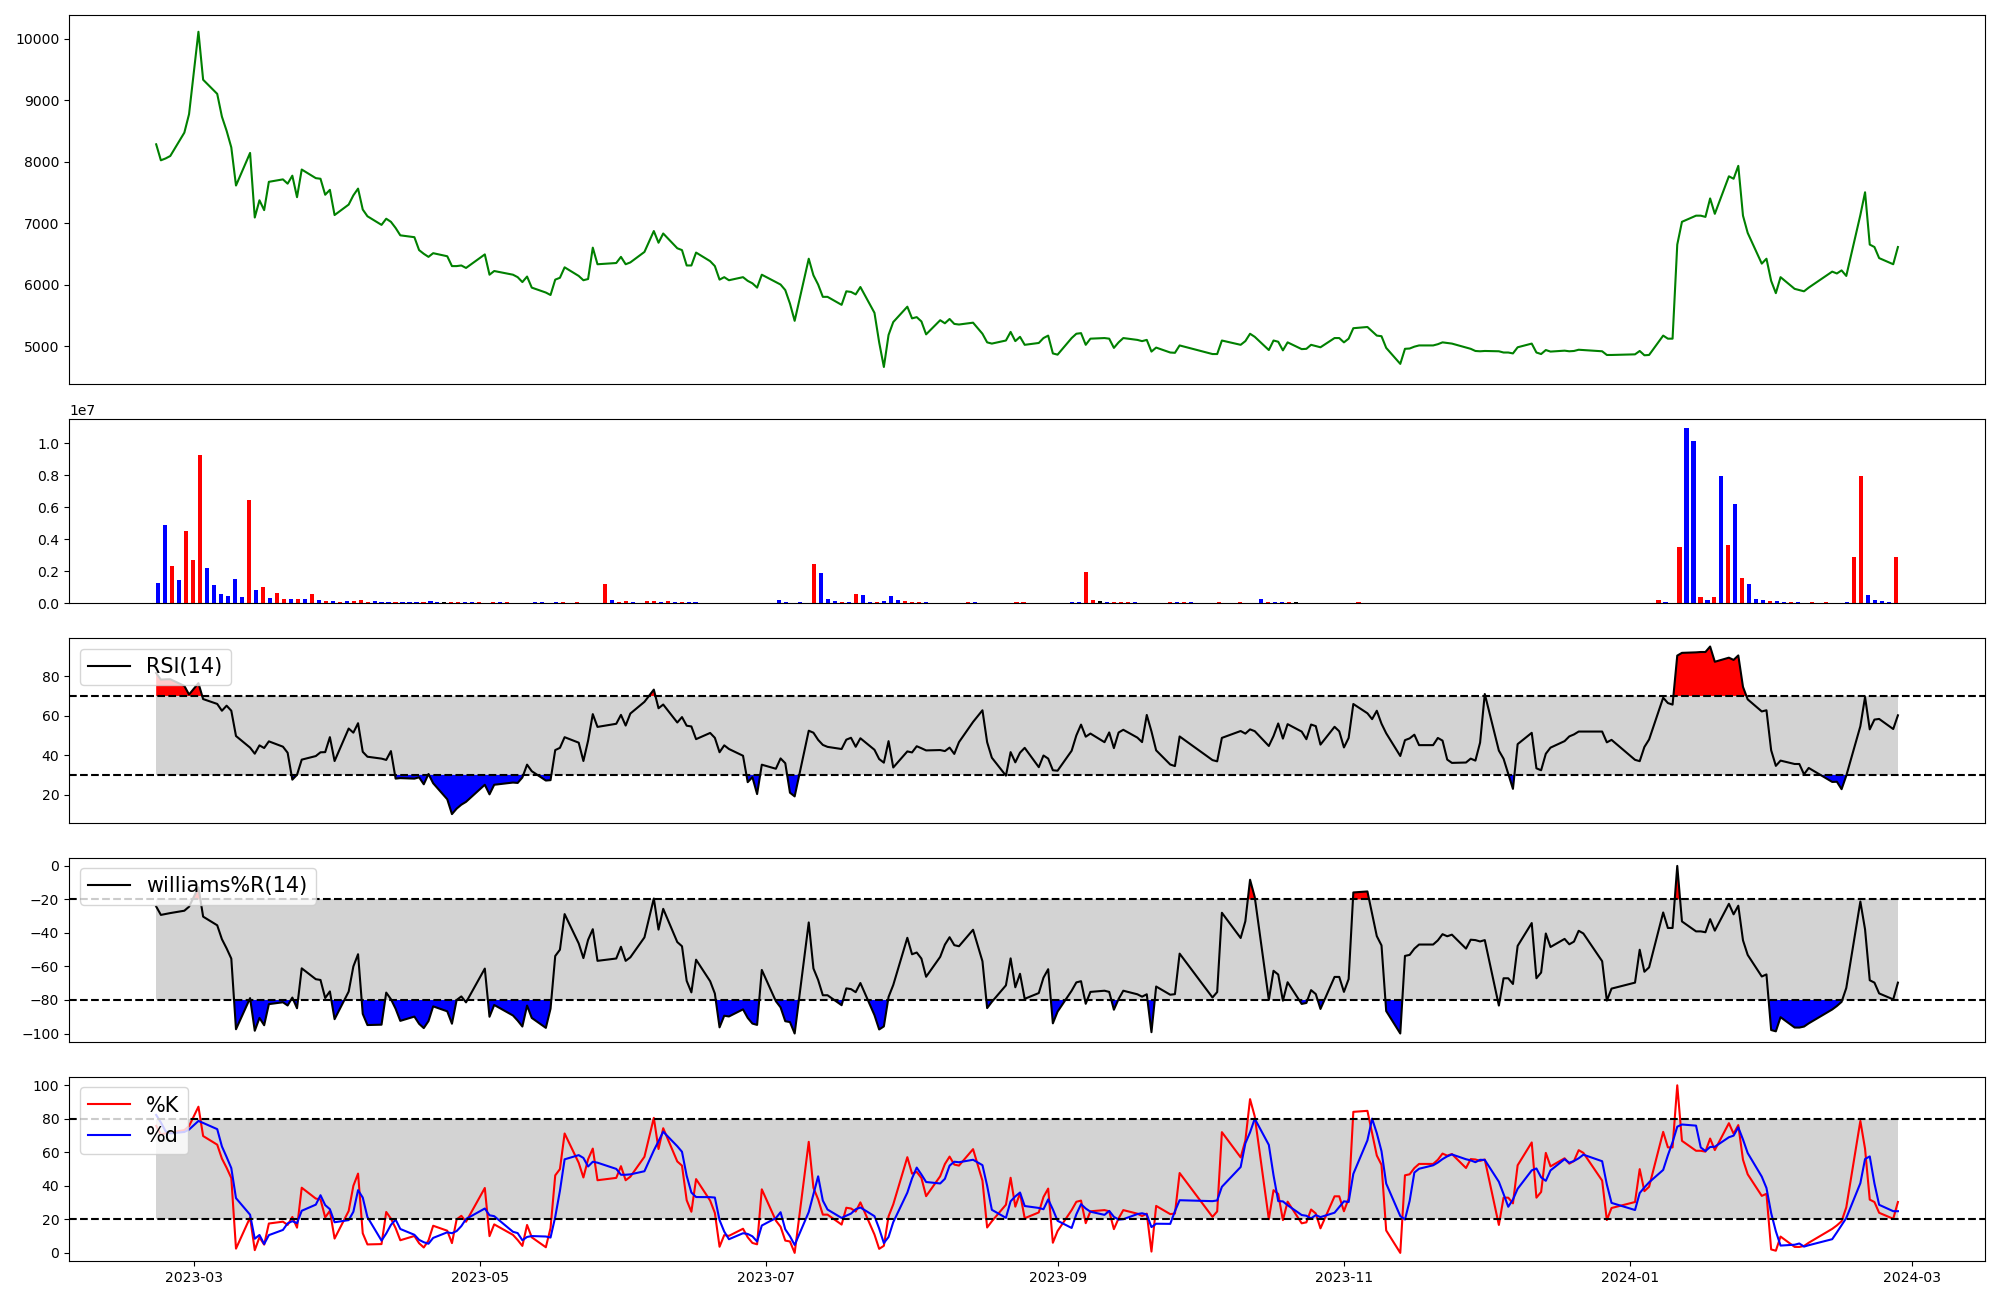Click the williams%R(14) legend label
Viewport: 2000px width, 1300px height.
(x=226, y=885)
